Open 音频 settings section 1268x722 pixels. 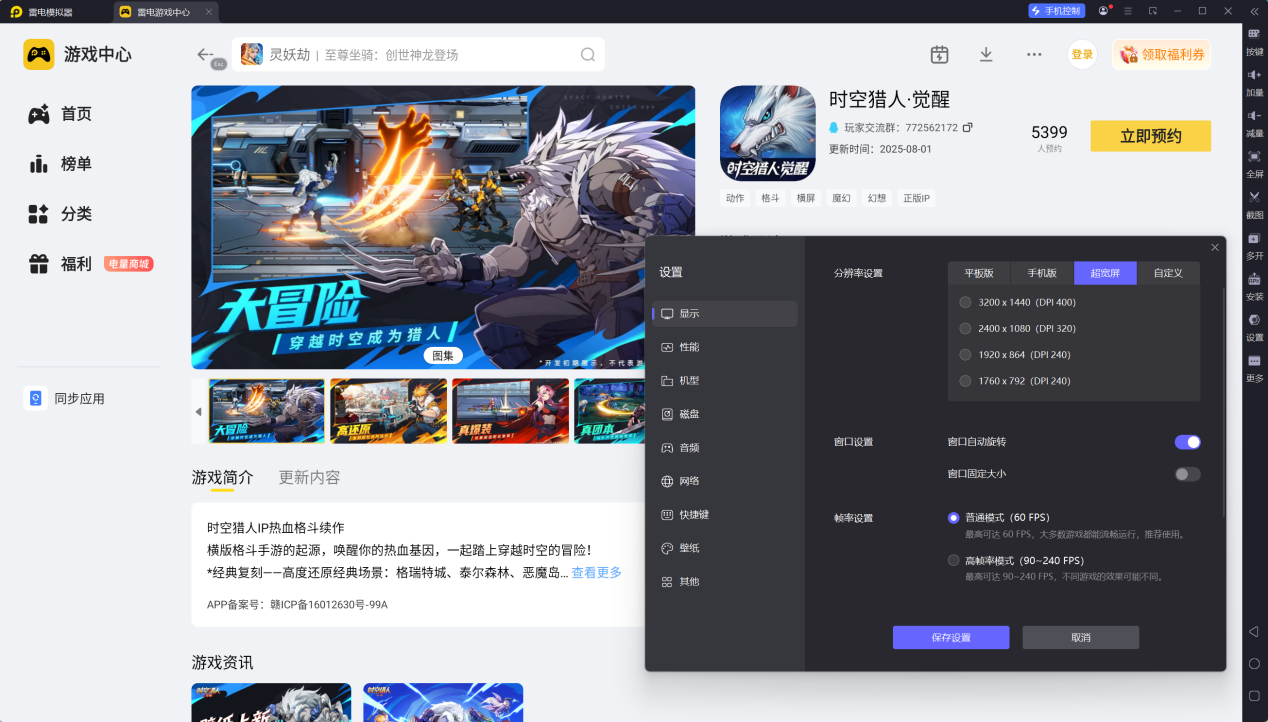click(x=725, y=448)
